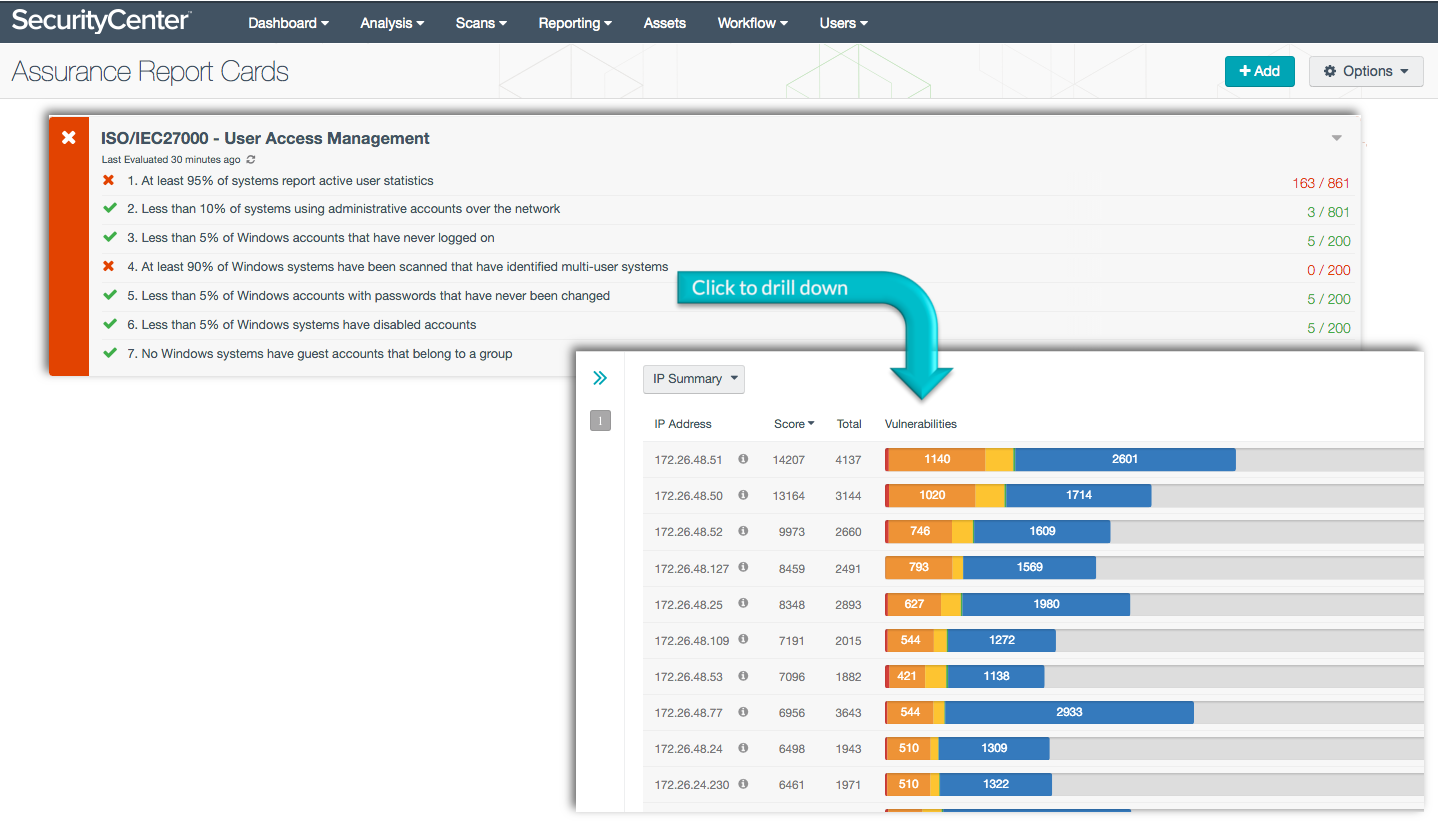This screenshot has height=823, width=1440.
Task: Click the Last Evaluated 30 minutes ago text
Action: pos(171,160)
